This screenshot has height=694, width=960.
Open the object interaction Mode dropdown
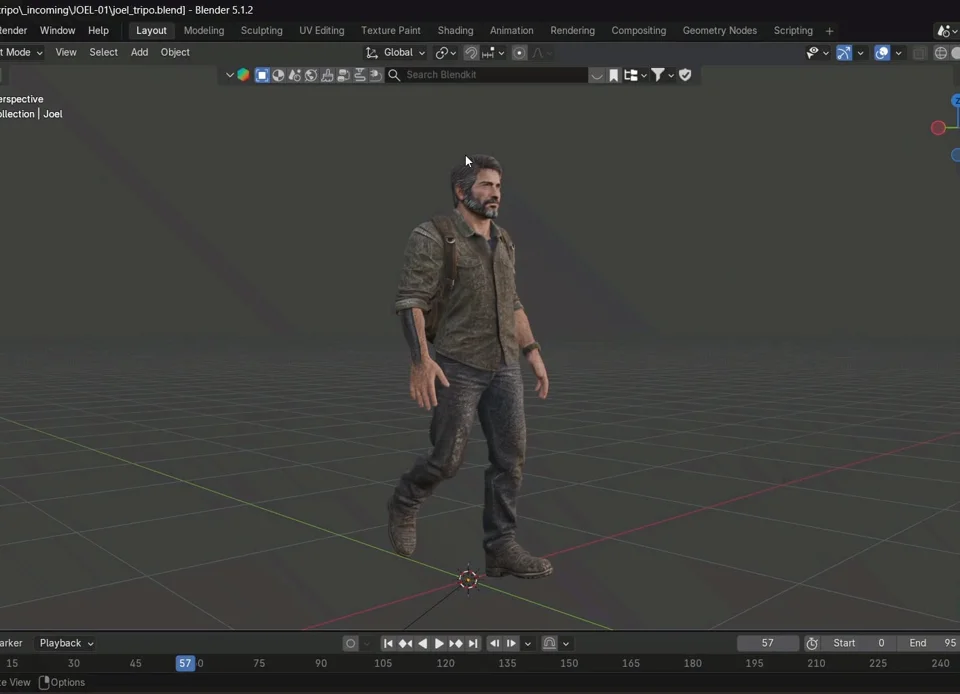pyautogui.click(x=21, y=53)
